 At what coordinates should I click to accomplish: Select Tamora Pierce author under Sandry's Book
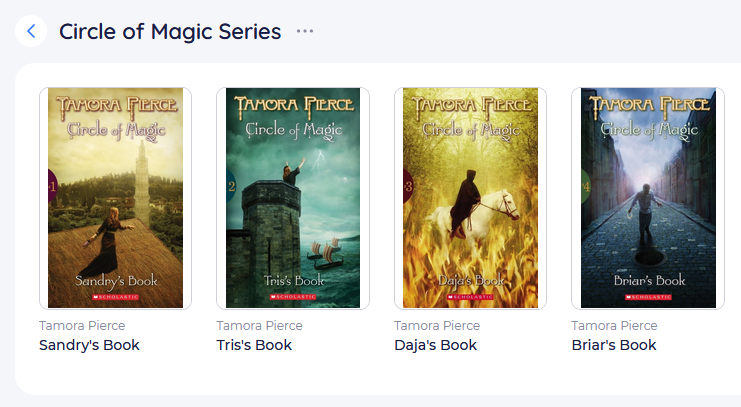(82, 326)
